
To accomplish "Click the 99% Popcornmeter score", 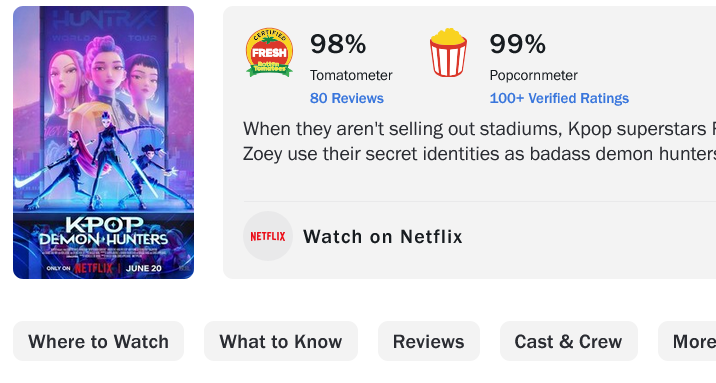I will click(517, 44).
